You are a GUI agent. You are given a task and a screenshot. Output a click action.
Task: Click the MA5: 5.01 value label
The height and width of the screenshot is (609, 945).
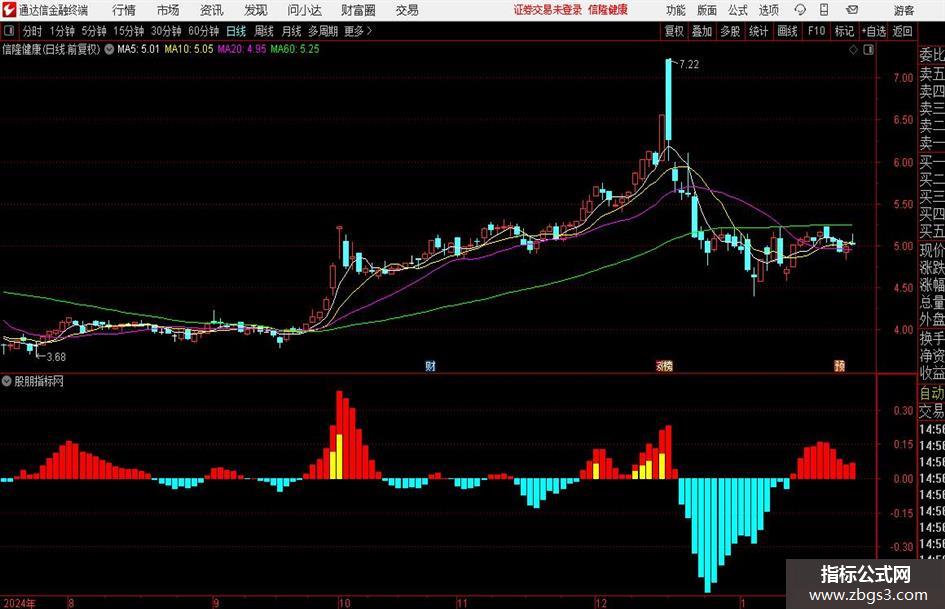[138, 49]
